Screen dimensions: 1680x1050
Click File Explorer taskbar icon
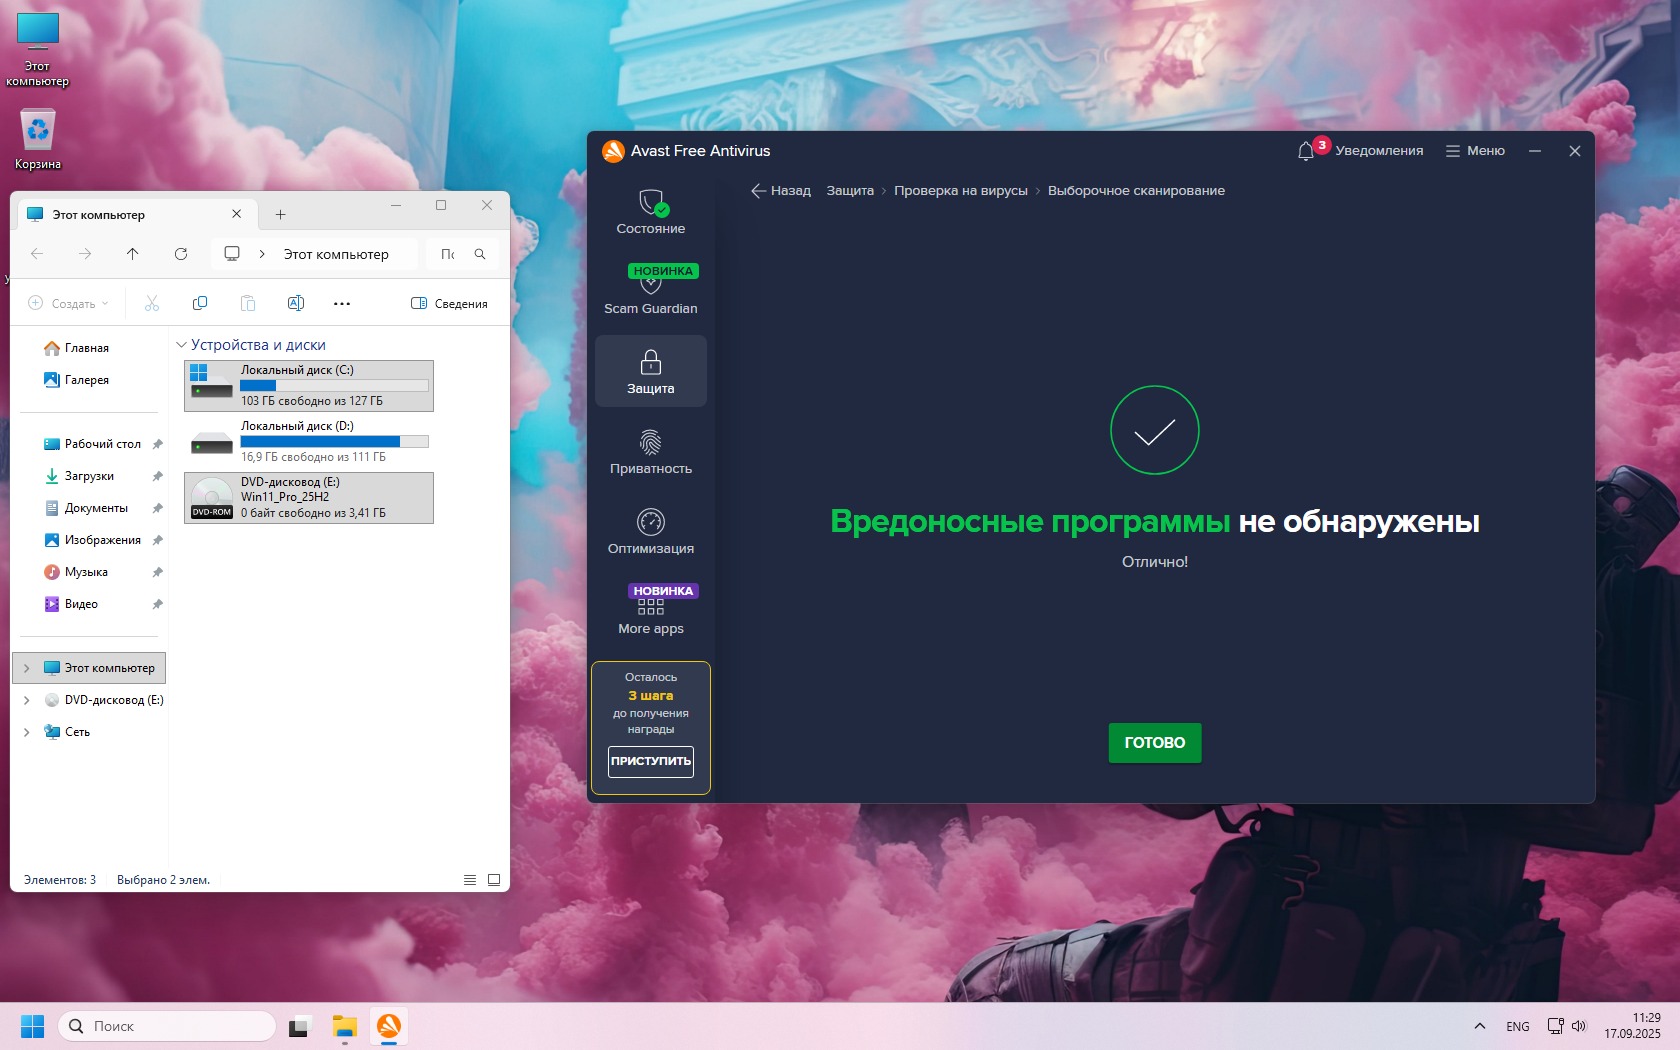(345, 1026)
